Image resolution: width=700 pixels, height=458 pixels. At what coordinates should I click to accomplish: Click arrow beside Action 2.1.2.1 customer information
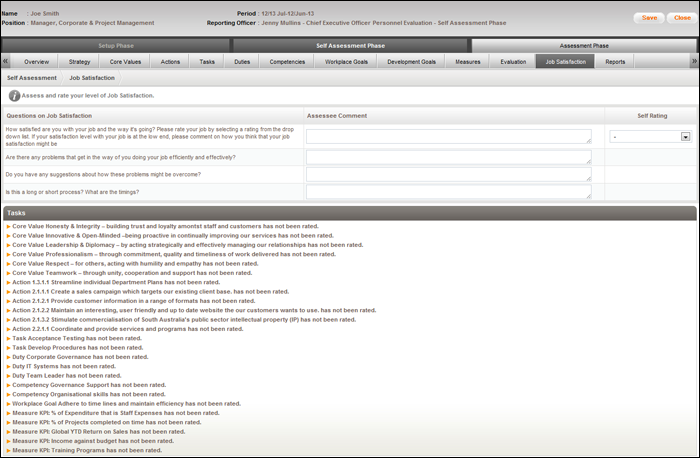(x=8, y=301)
